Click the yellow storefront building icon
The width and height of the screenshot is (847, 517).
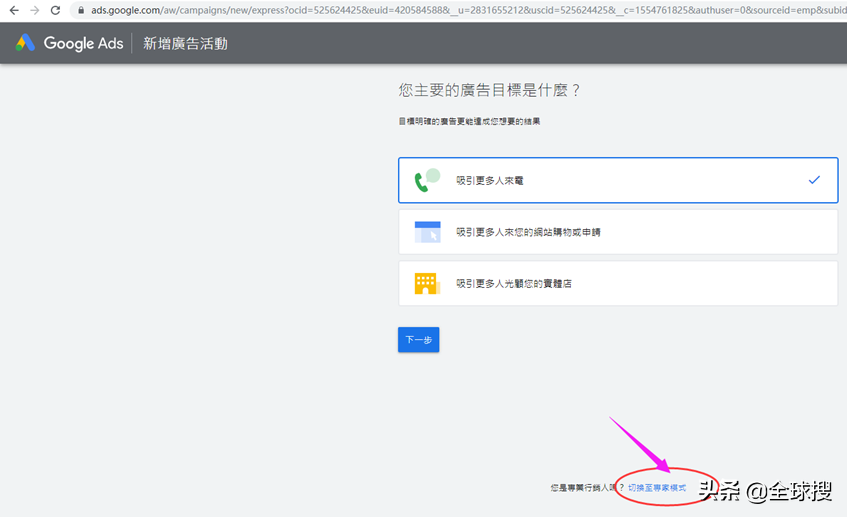click(x=427, y=283)
